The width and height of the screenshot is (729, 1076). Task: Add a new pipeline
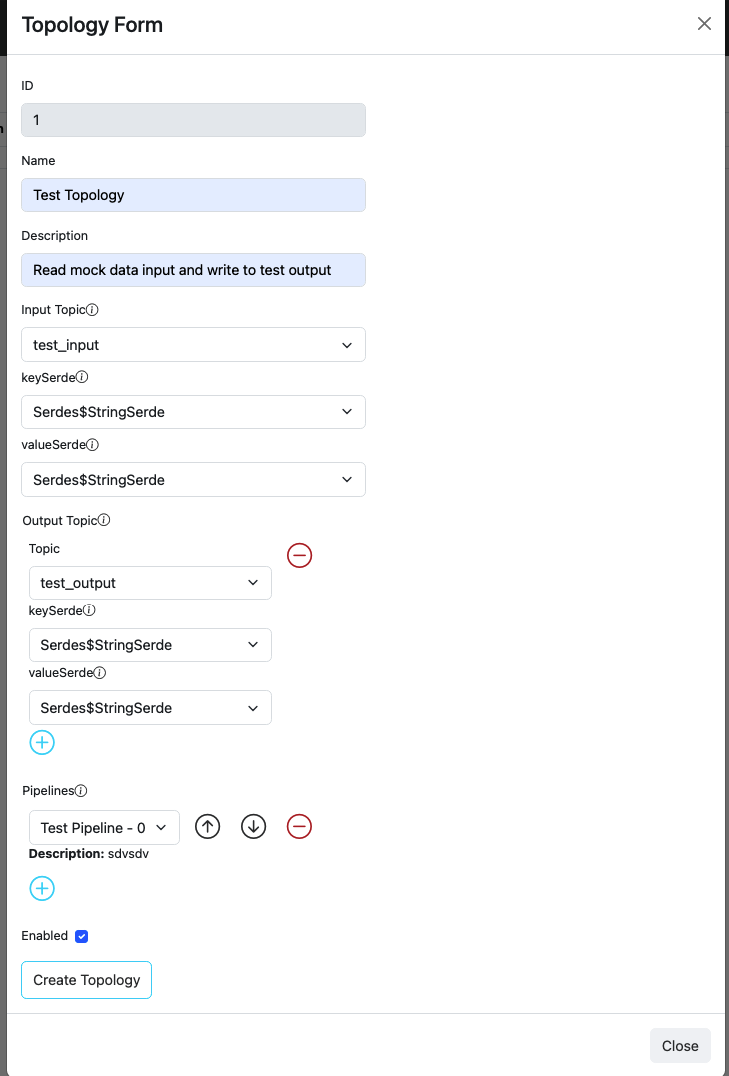42,889
